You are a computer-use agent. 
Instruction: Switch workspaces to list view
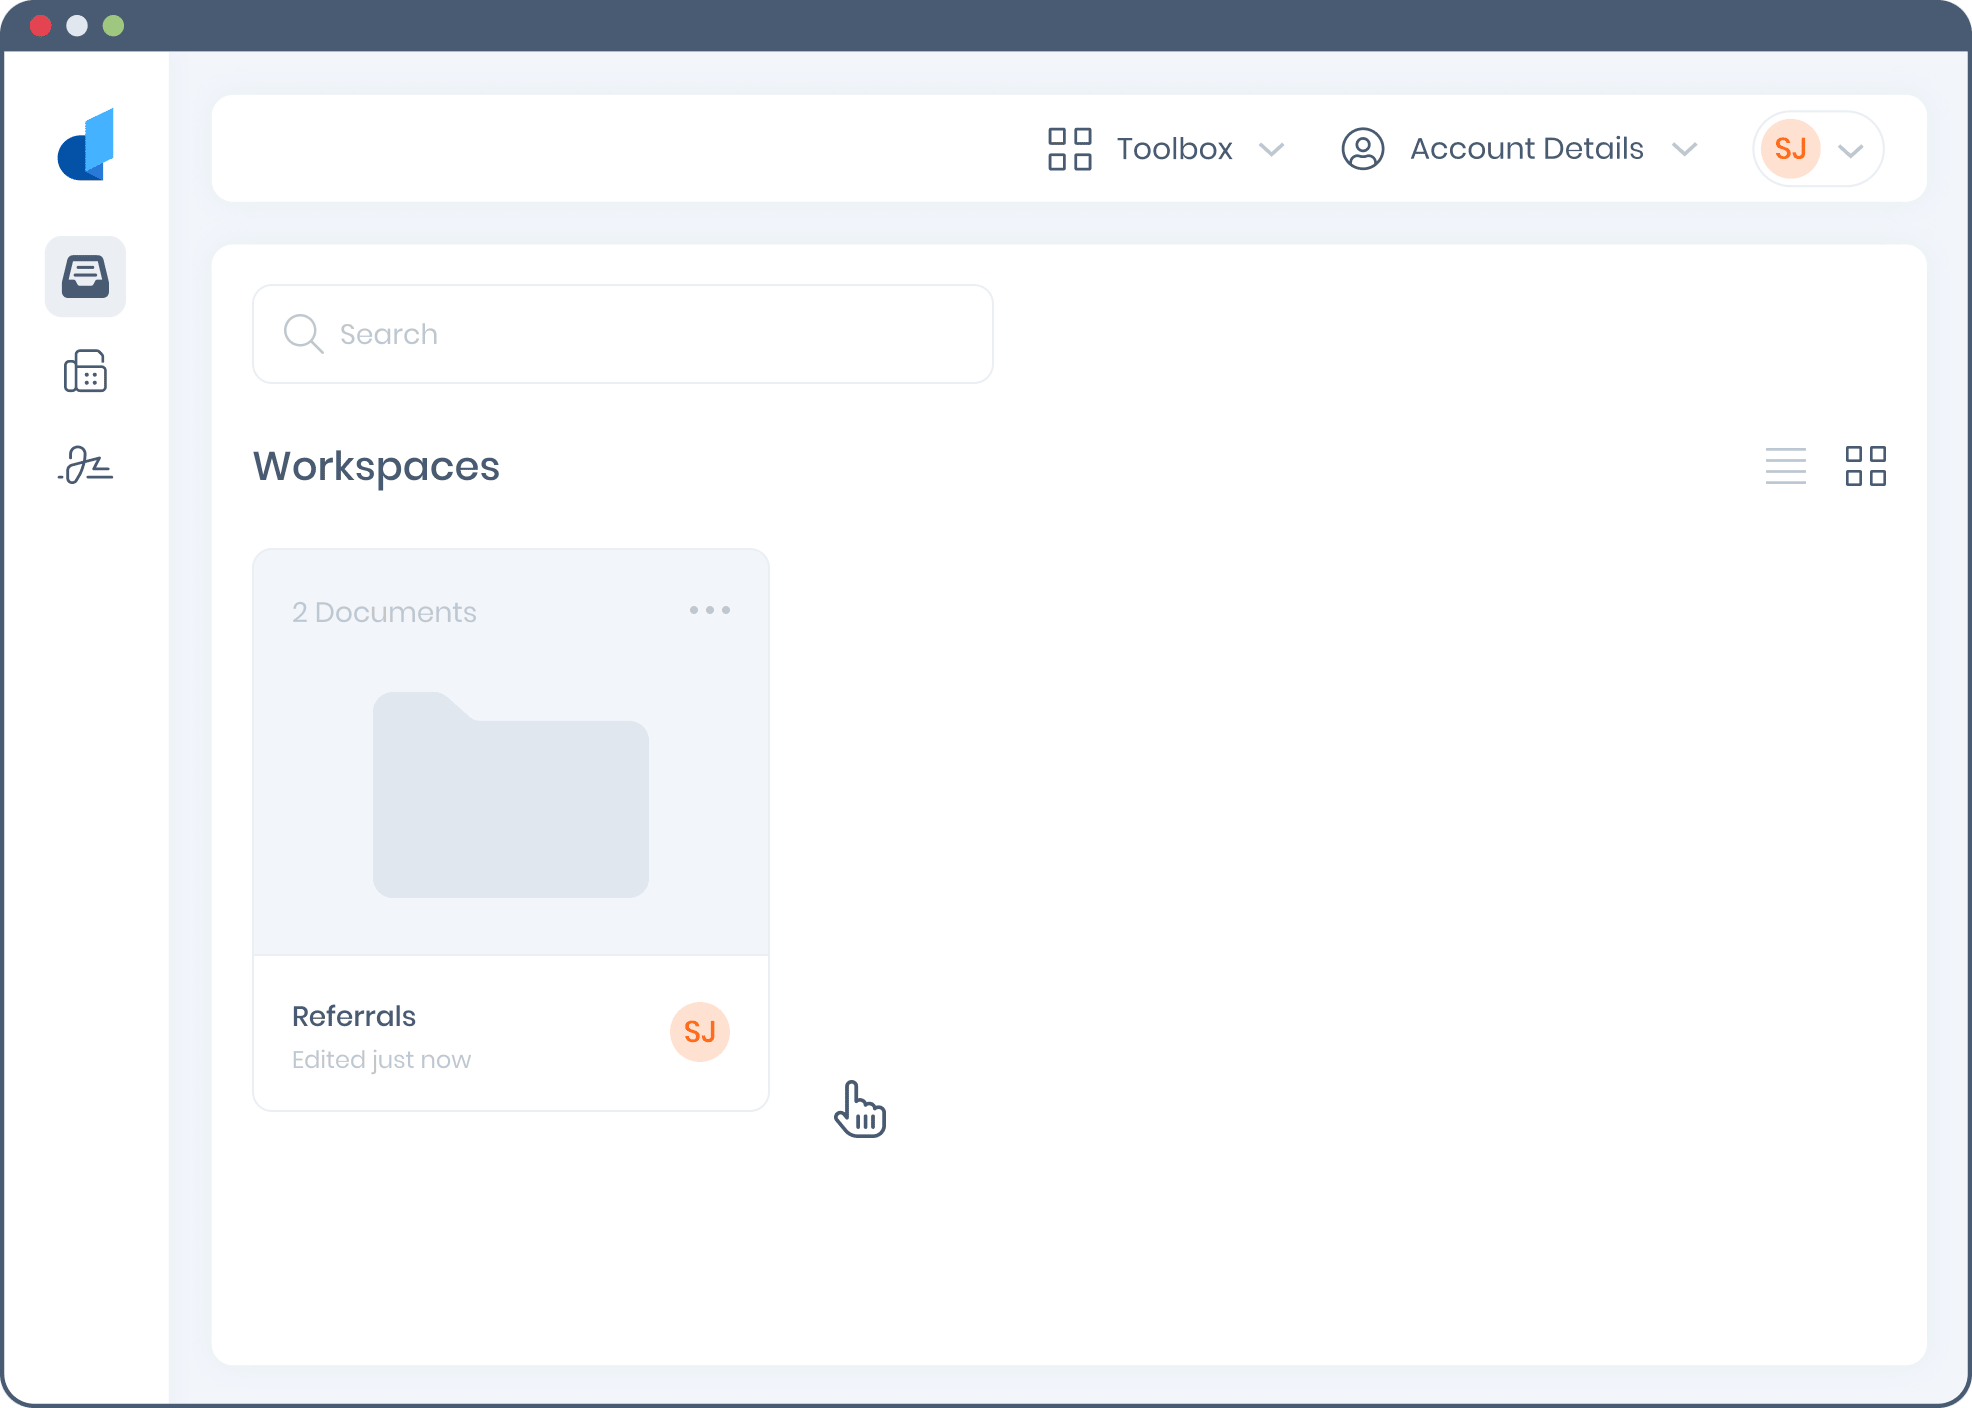(1786, 466)
